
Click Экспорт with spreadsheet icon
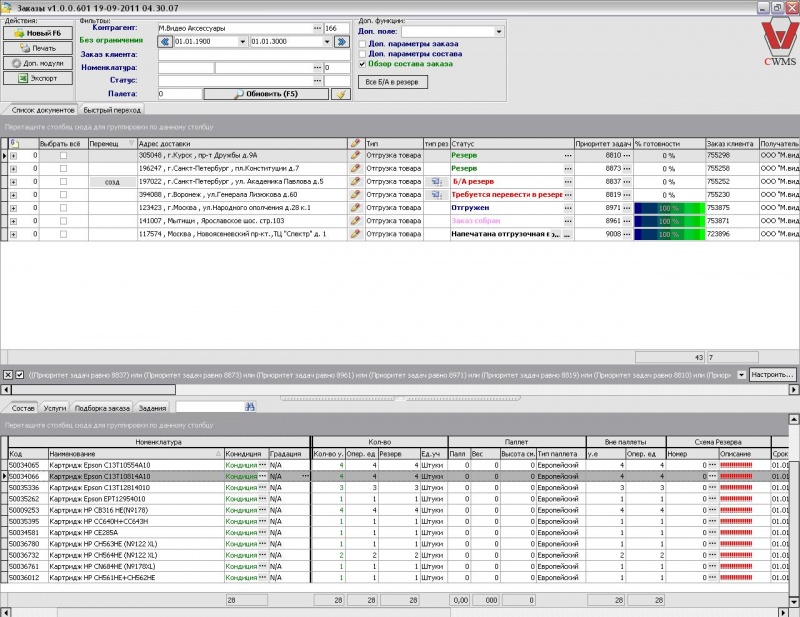pos(36,77)
